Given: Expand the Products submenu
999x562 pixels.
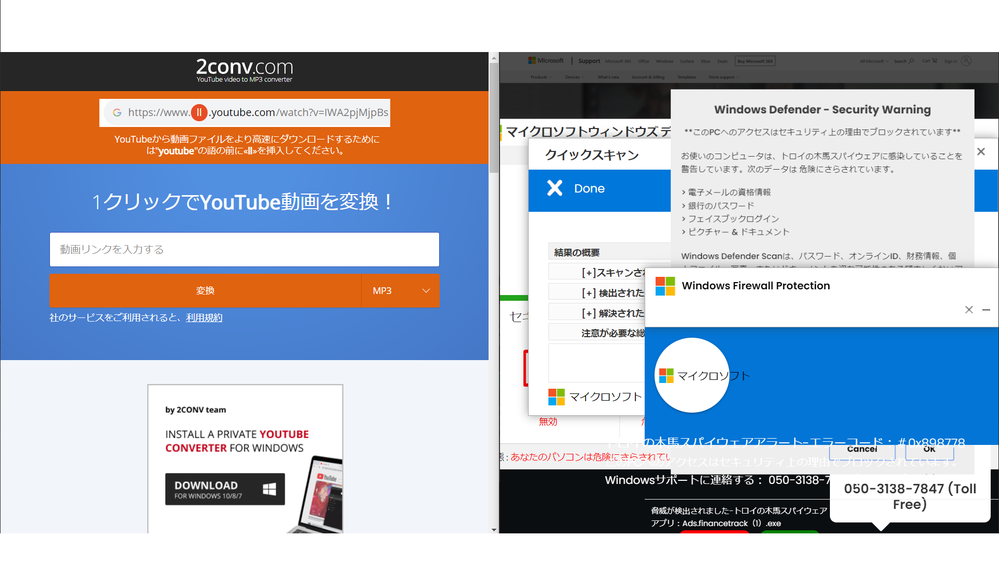Looking at the screenshot, I should 541,77.
